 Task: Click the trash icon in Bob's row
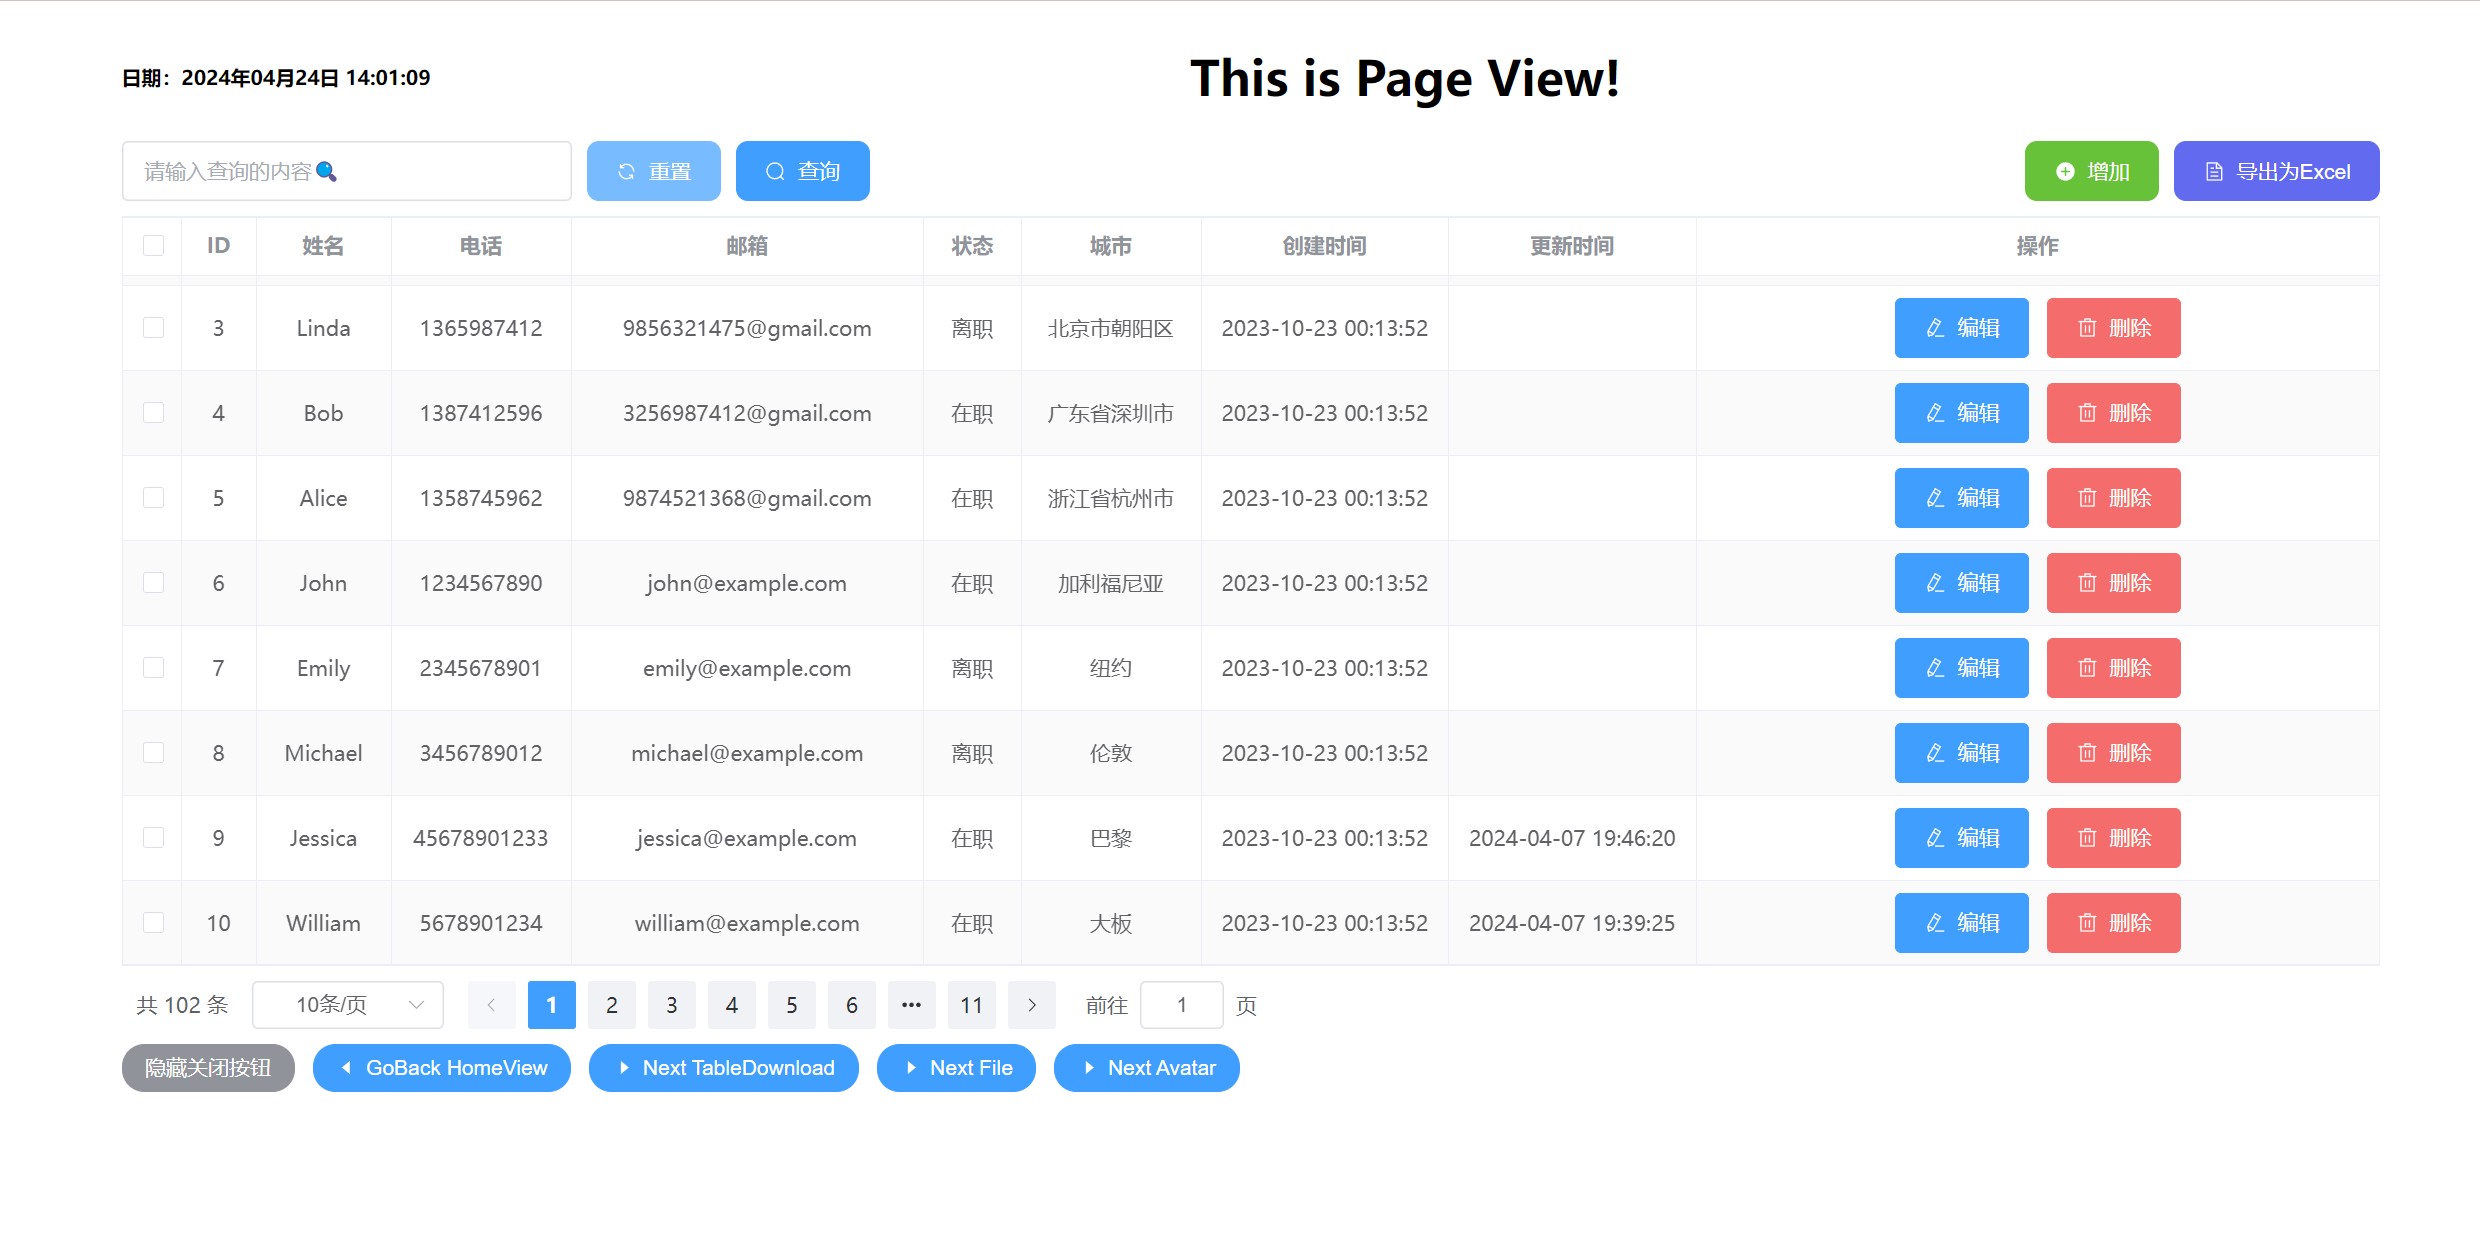(2087, 413)
